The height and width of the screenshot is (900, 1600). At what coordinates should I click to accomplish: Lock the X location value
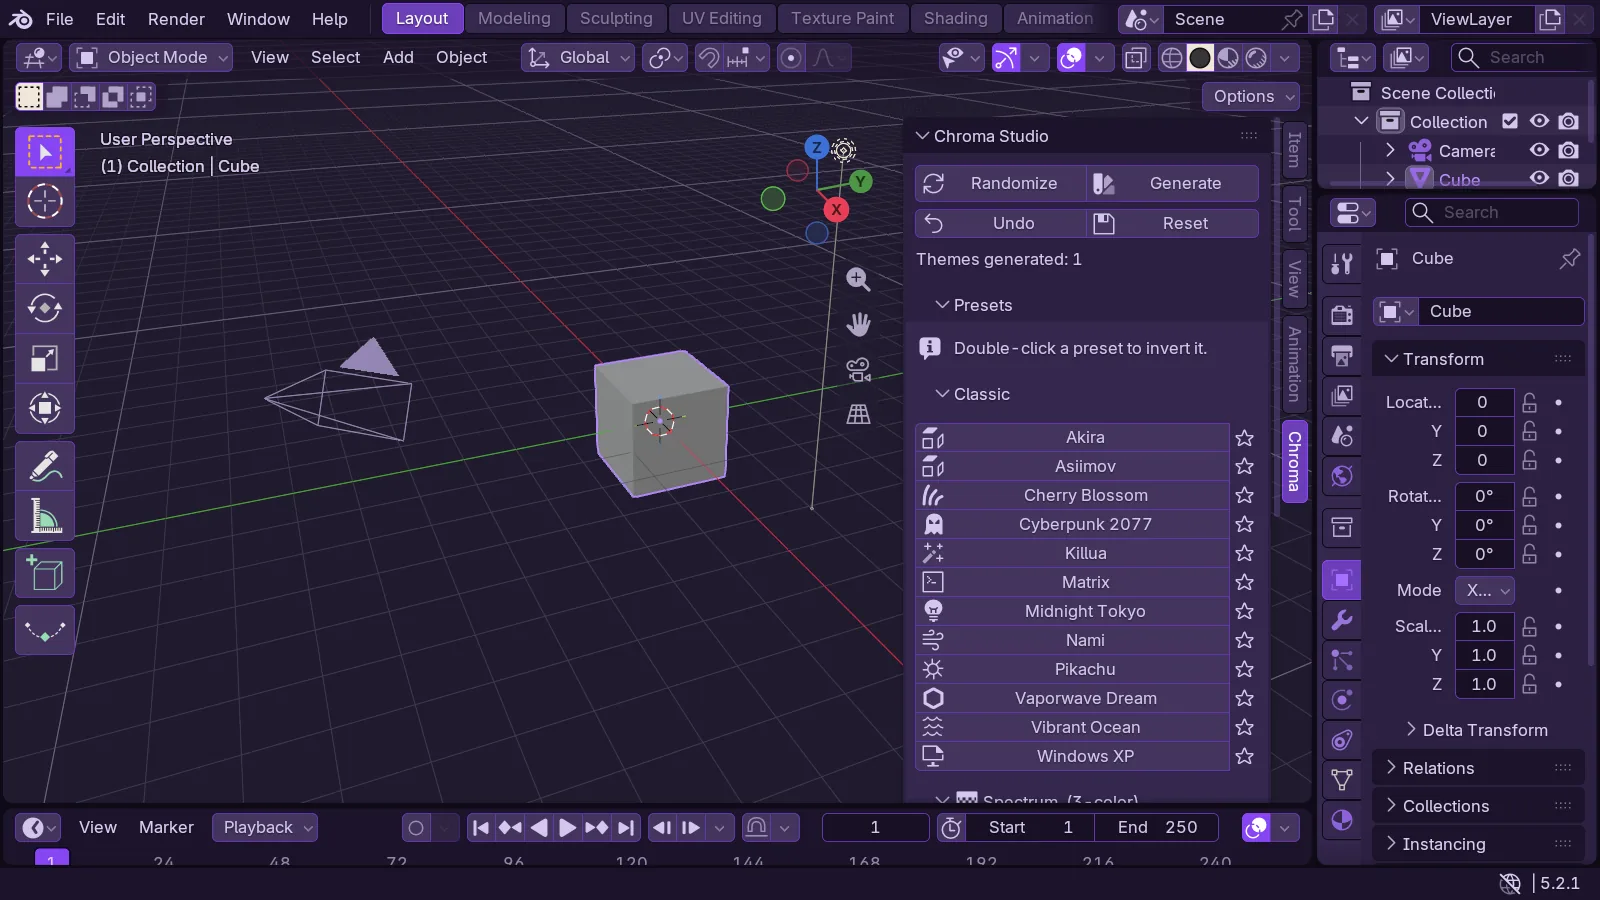pyautogui.click(x=1529, y=402)
